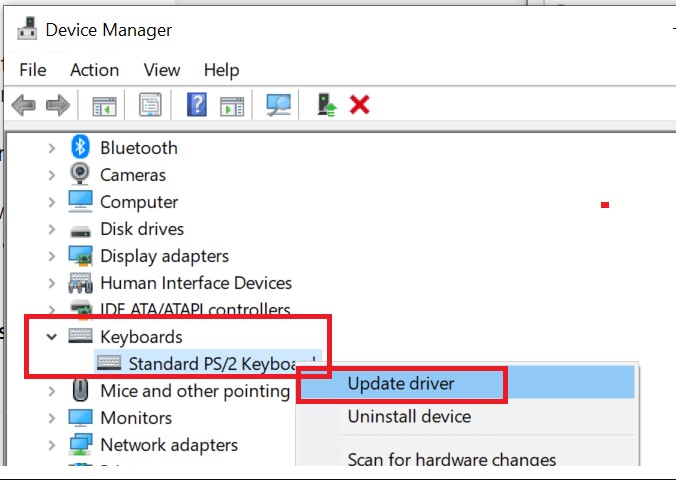Image resolution: width=676 pixels, height=480 pixels.
Task: Click the red X Uninstall device icon
Action: pos(360,105)
